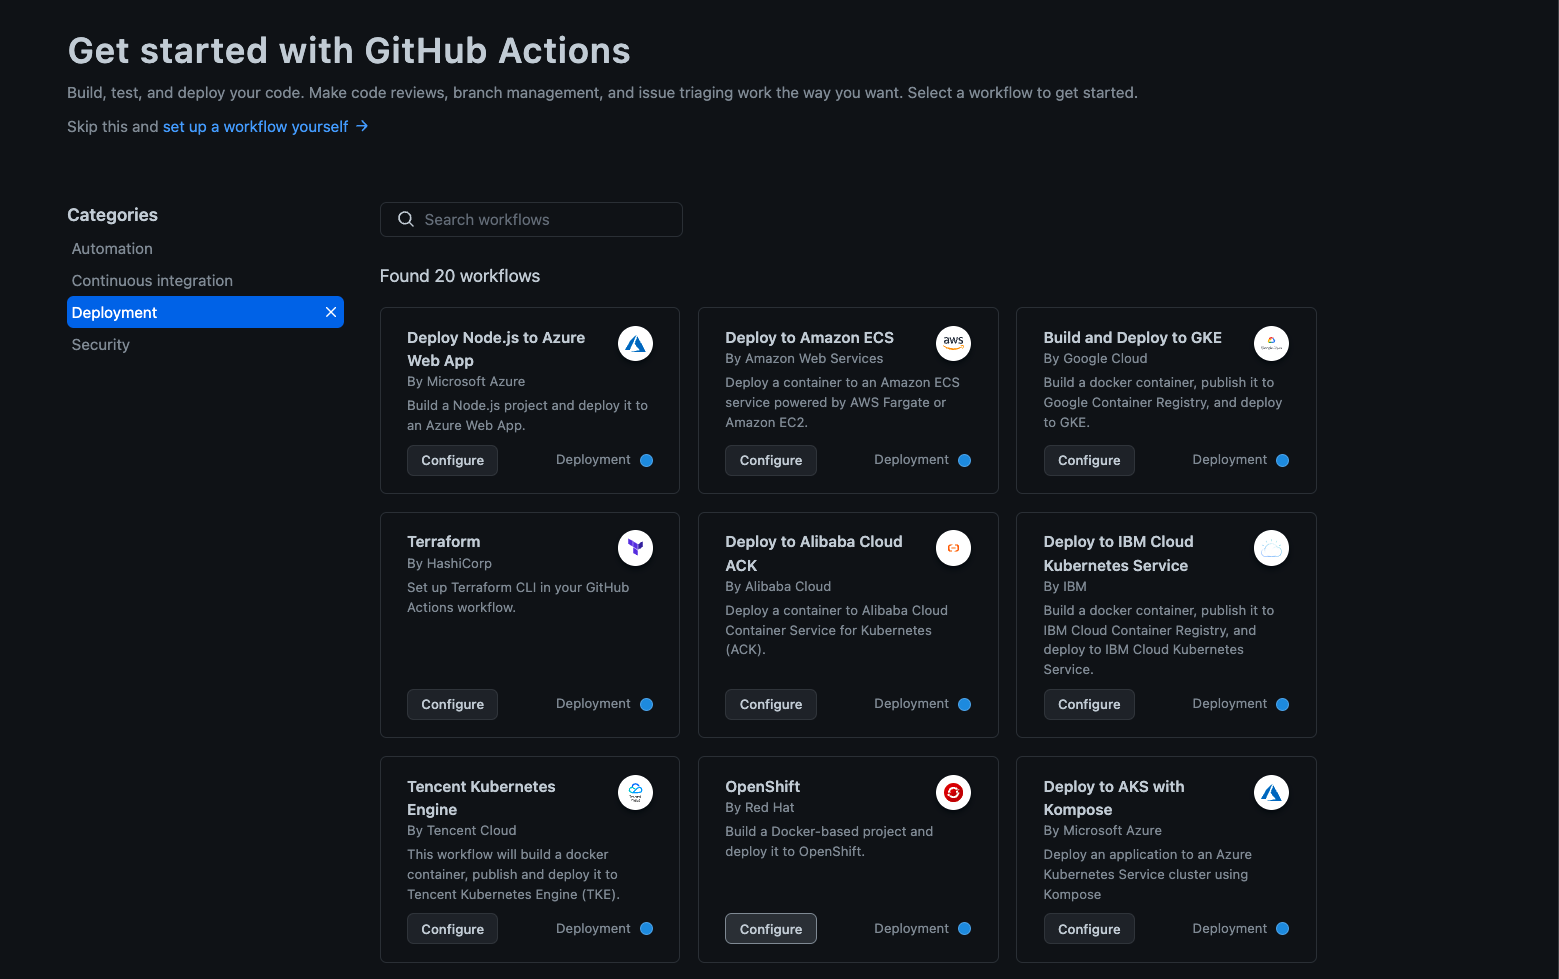Click the 'Deploy Node.js to Azure Web App' title
Image resolution: width=1559 pixels, height=979 pixels.
(x=496, y=349)
